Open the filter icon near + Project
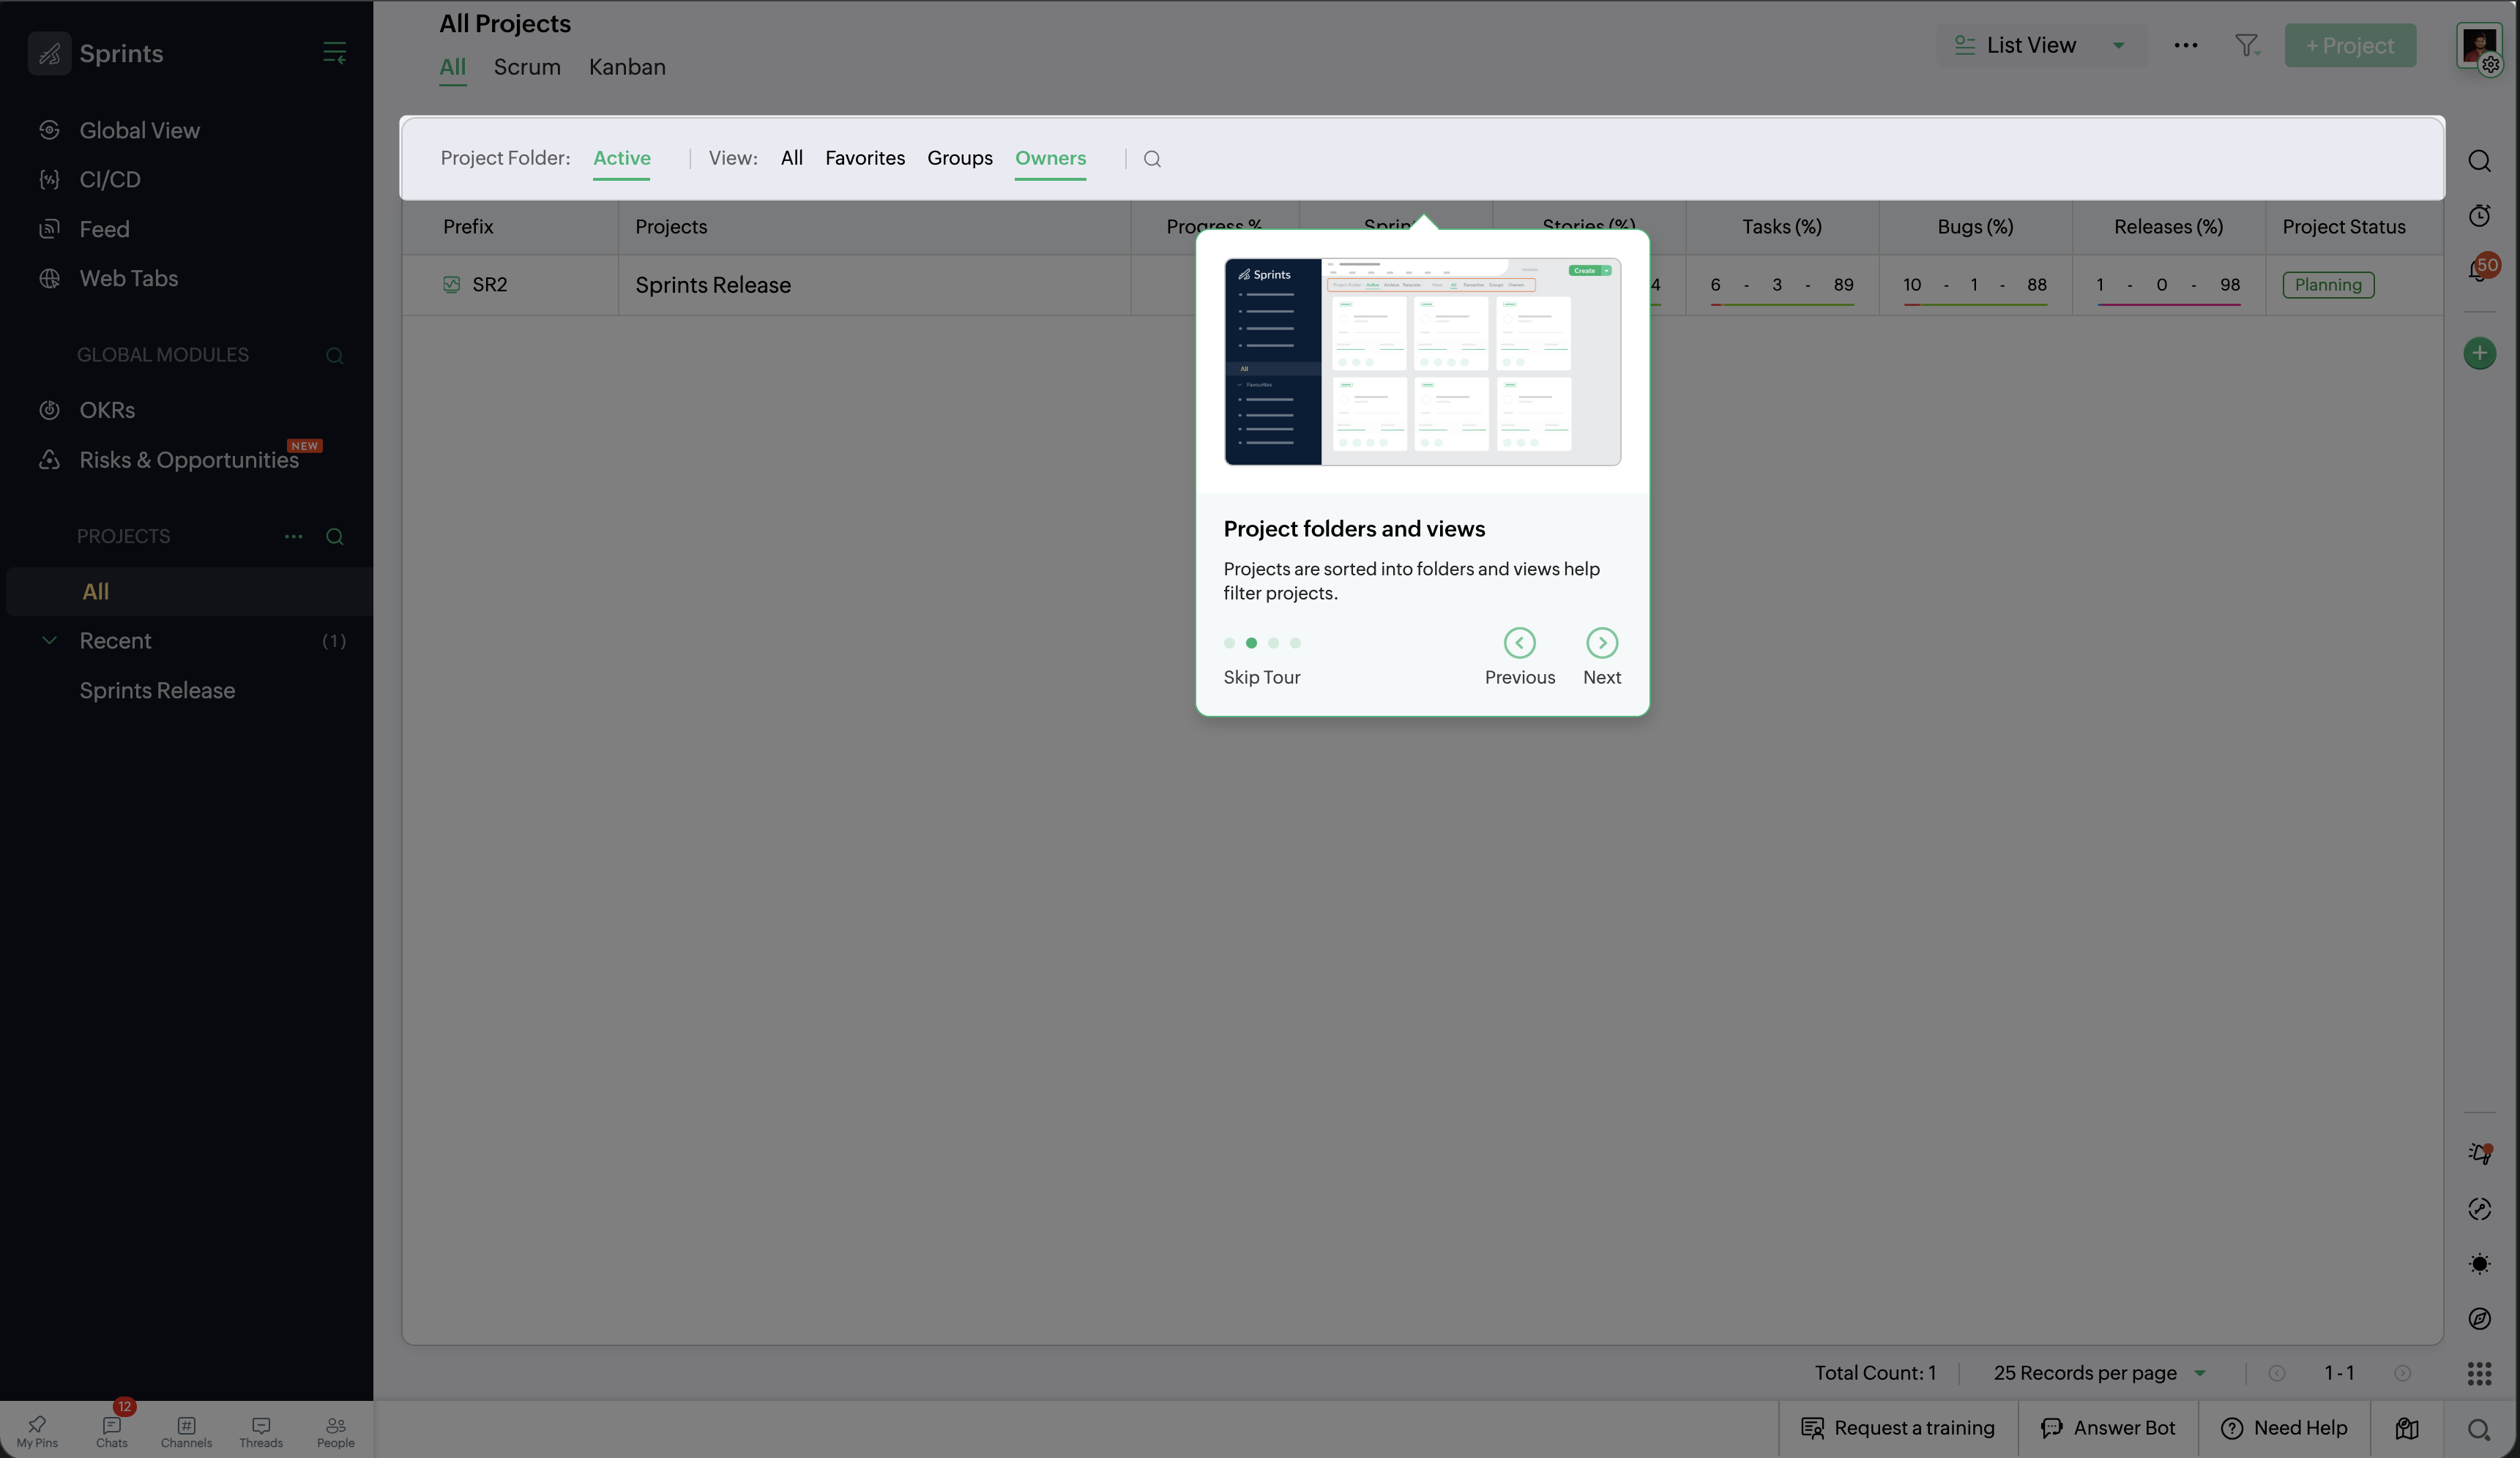This screenshot has width=2520, height=1458. click(x=2247, y=45)
